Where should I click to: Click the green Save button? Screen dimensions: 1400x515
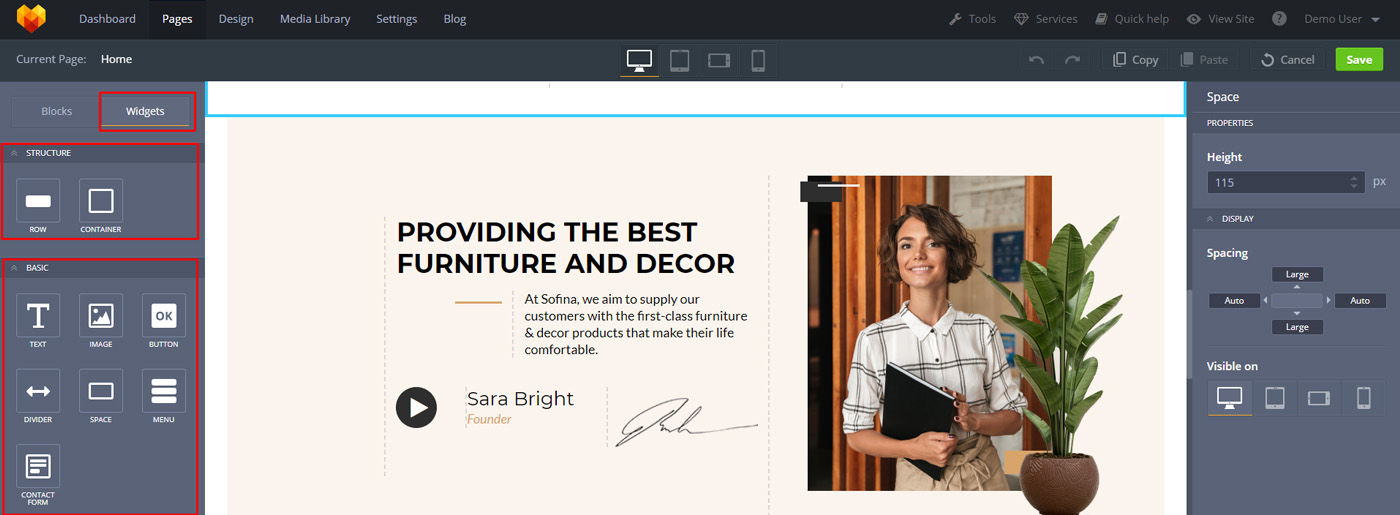click(x=1359, y=59)
